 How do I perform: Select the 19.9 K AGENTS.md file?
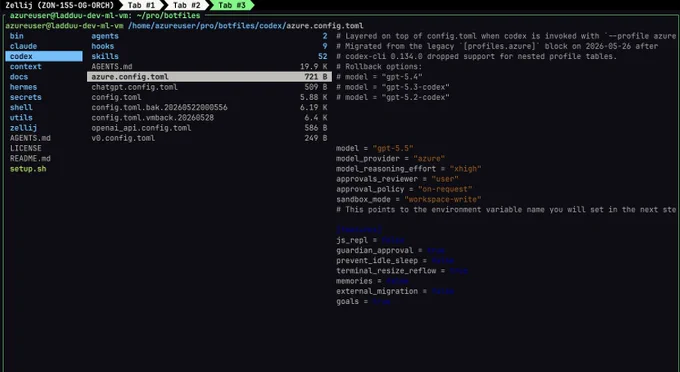[209, 66]
